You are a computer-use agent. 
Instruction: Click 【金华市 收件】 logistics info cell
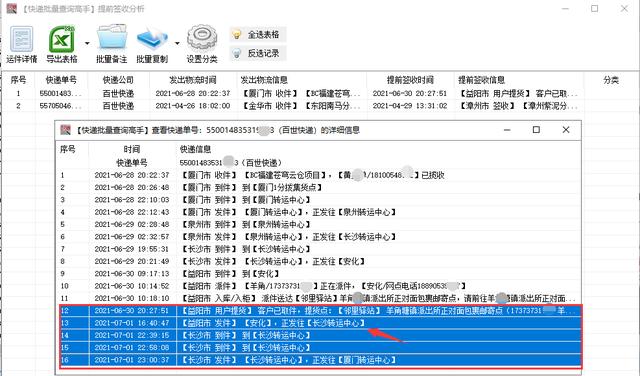coord(301,106)
